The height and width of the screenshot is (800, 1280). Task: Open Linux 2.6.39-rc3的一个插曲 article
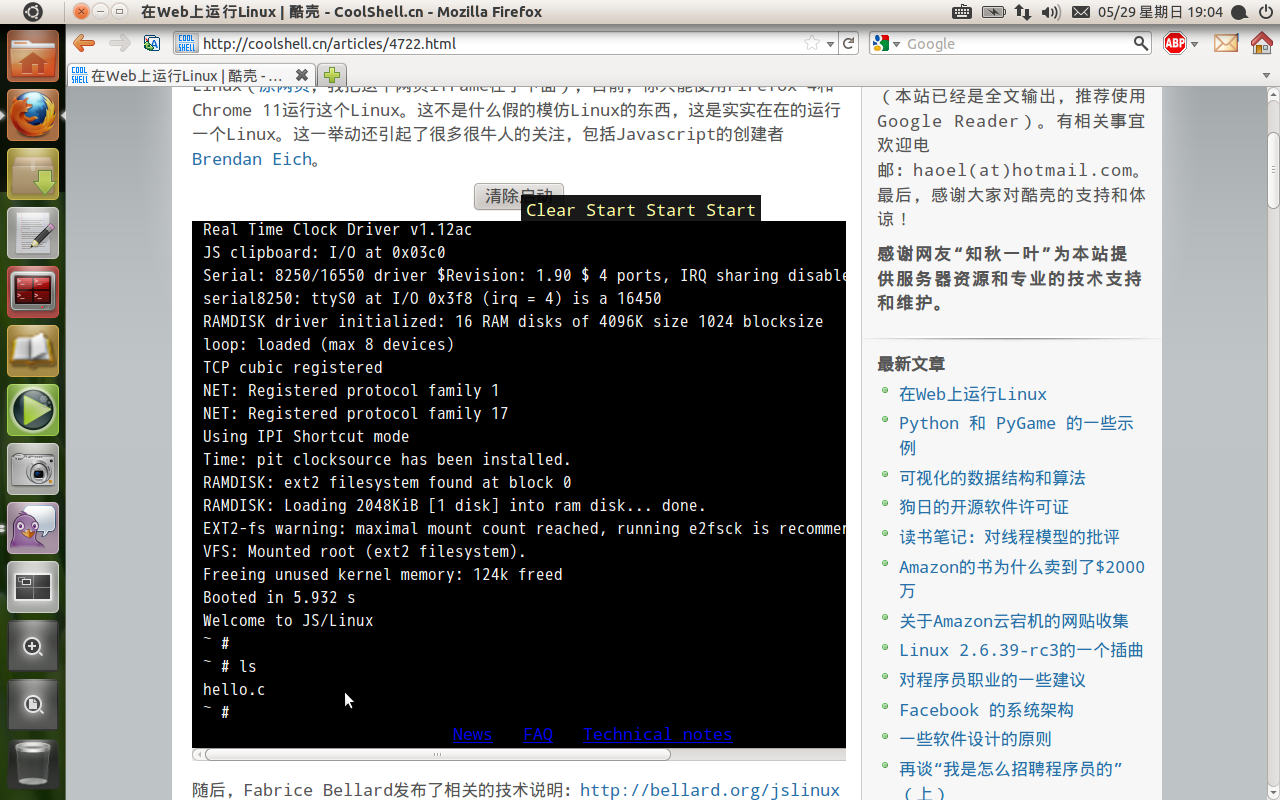coord(1021,650)
